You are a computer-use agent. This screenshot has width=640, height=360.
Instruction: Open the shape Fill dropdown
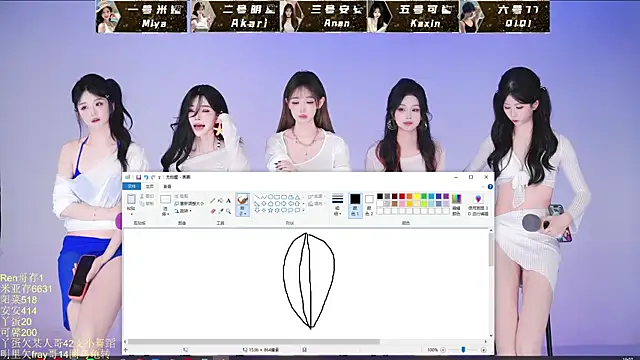click(317, 204)
